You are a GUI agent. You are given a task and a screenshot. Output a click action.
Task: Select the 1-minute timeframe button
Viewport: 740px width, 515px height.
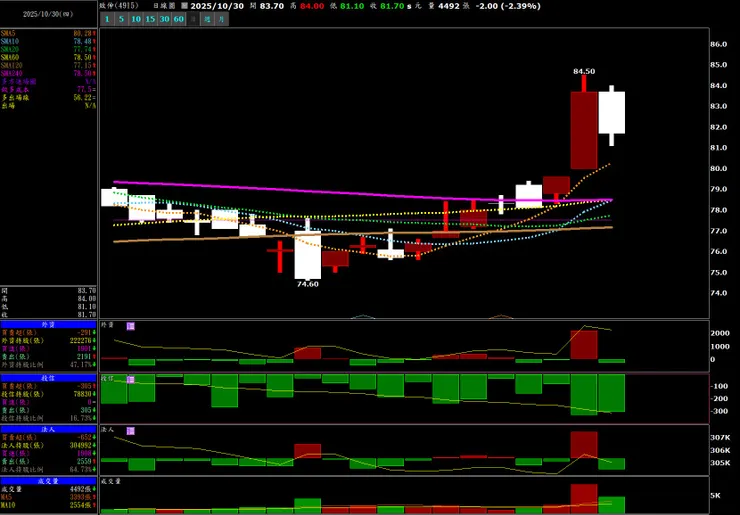pyautogui.click(x=107, y=19)
